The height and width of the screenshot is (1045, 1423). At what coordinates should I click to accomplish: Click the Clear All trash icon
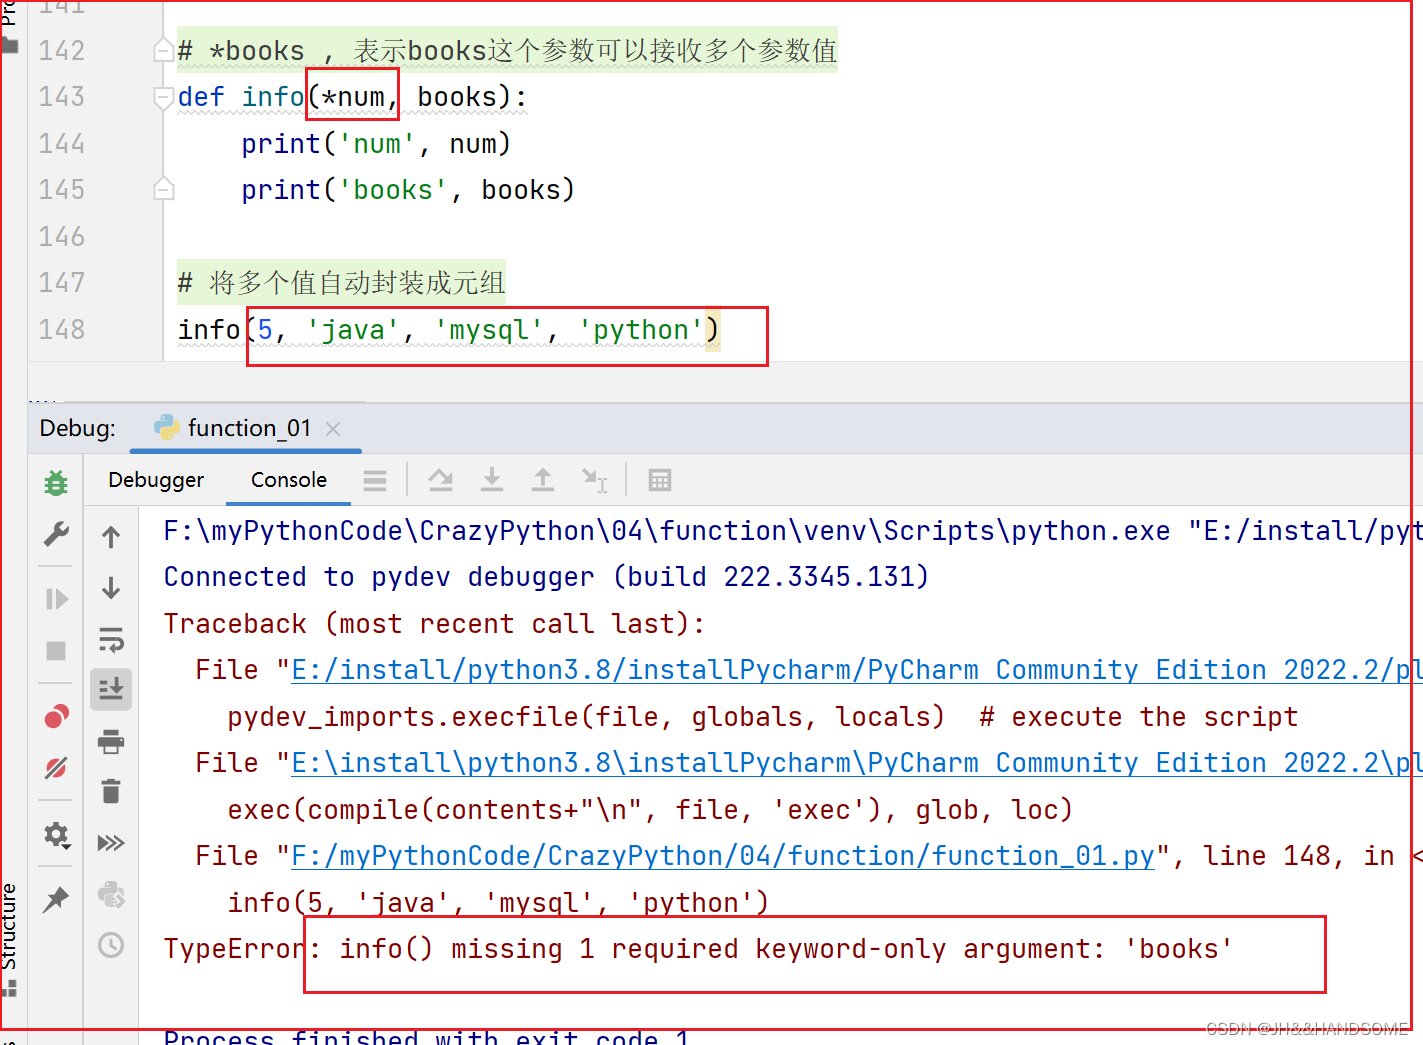[111, 792]
